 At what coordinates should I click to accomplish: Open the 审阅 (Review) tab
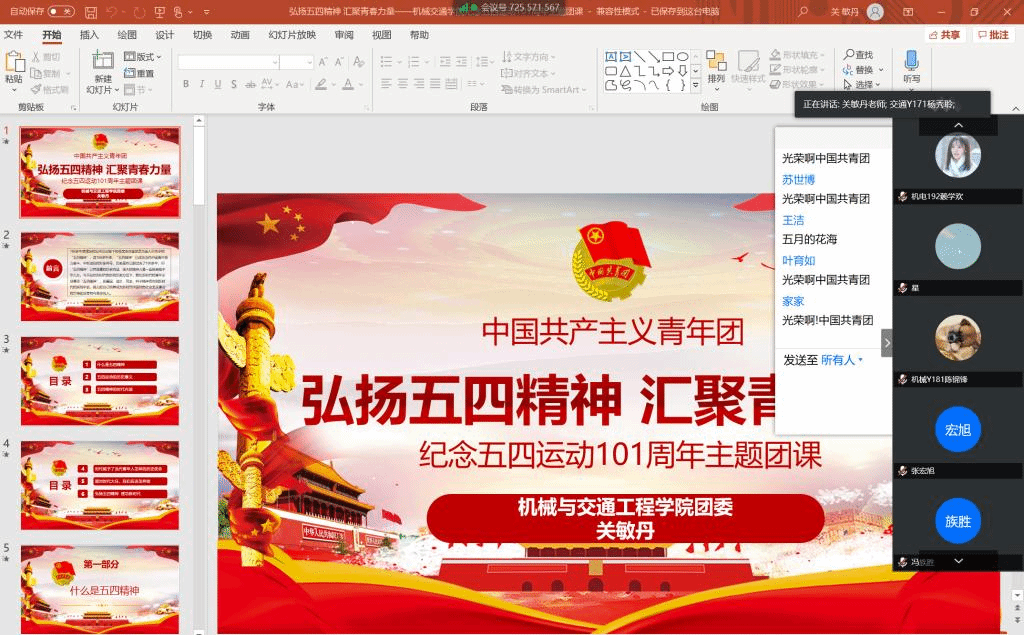click(x=344, y=35)
